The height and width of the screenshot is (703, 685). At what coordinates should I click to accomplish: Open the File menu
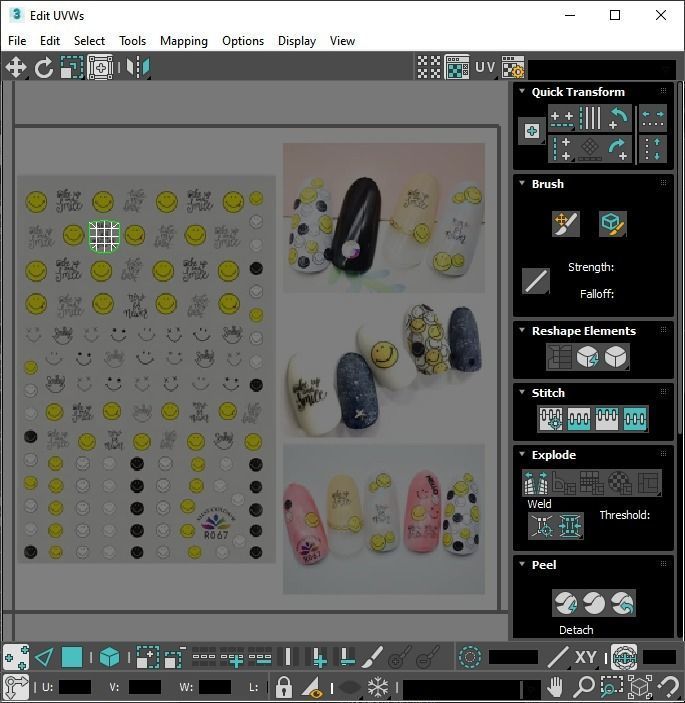tap(17, 41)
